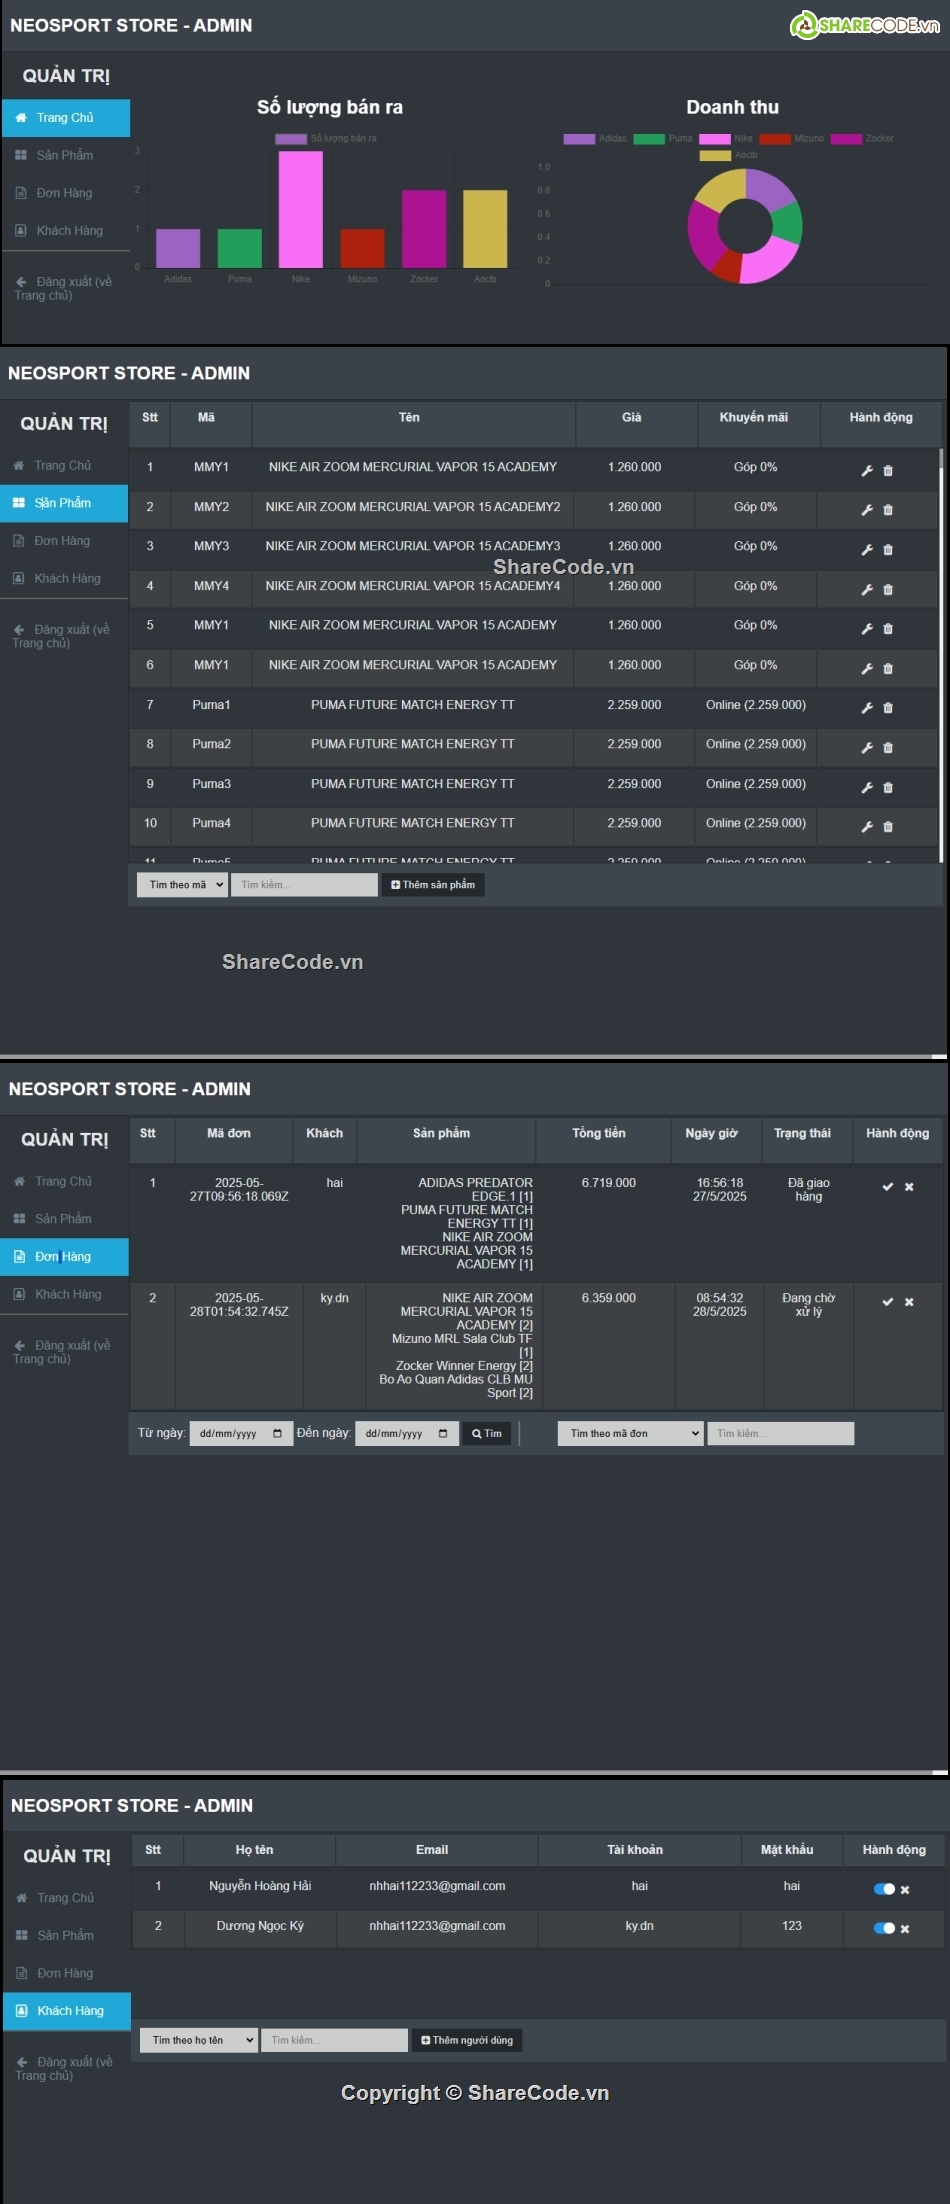Edit product Puma1 with the wrench icon
Image resolution: width=950 pixels, height=2204 pixels.
point(867,708)
